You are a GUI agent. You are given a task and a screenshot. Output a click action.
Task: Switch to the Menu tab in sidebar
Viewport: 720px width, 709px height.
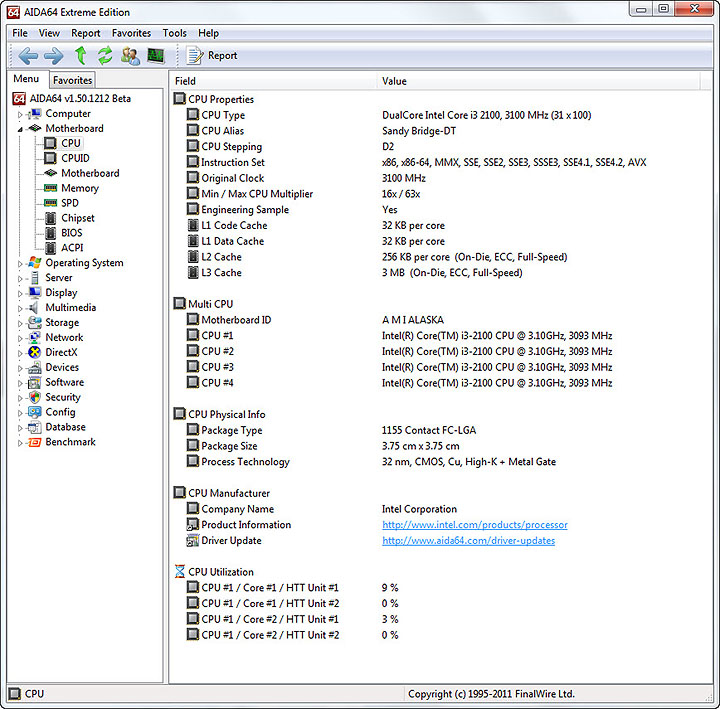tap(26, 79)
